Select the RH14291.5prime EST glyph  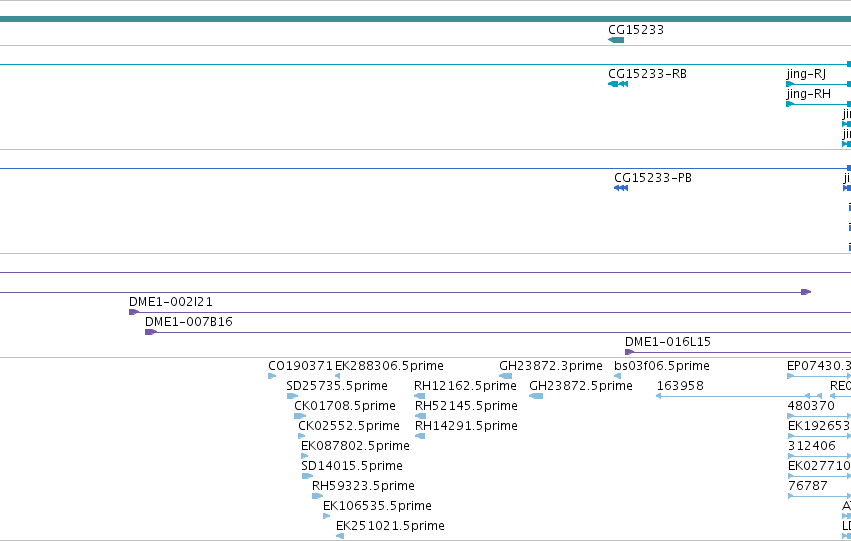pos(420,436)
